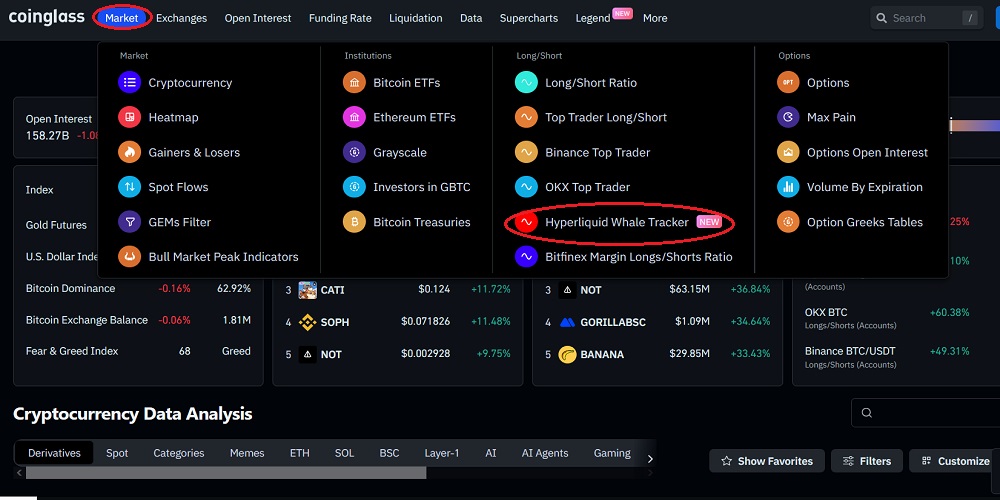This screenshot has height=500, width=1000.
Task: Click the Show Favorites button
Action: (x=768, y=461)
